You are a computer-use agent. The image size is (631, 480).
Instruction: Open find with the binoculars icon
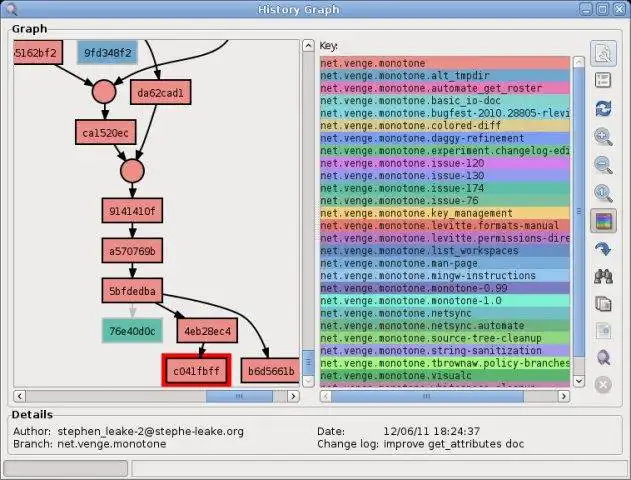coord(603,276)
